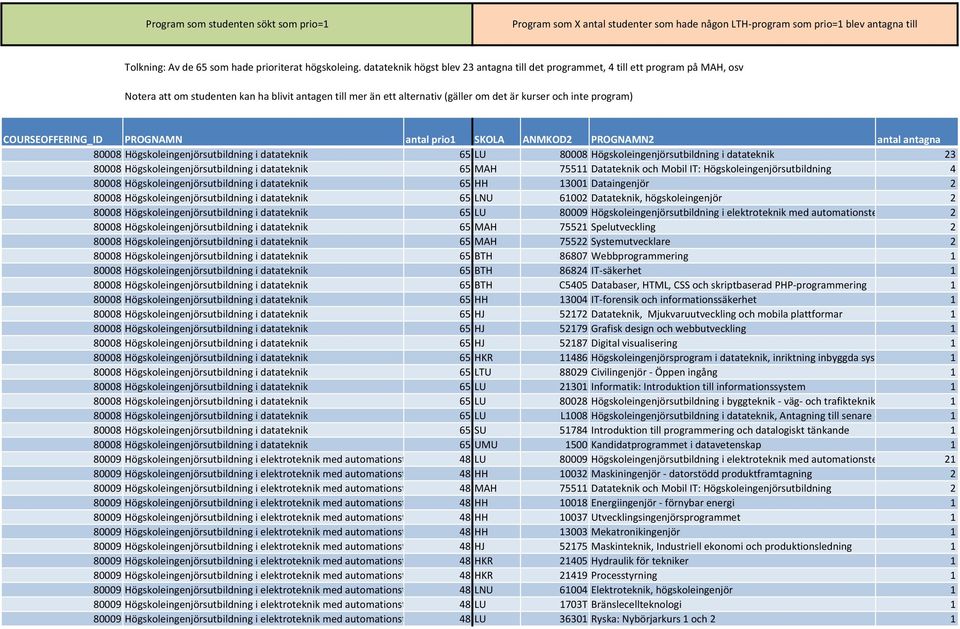Select the 'Digital visualisering' cell
Viewport: 960px width, 629px height.
click(732, 343)
